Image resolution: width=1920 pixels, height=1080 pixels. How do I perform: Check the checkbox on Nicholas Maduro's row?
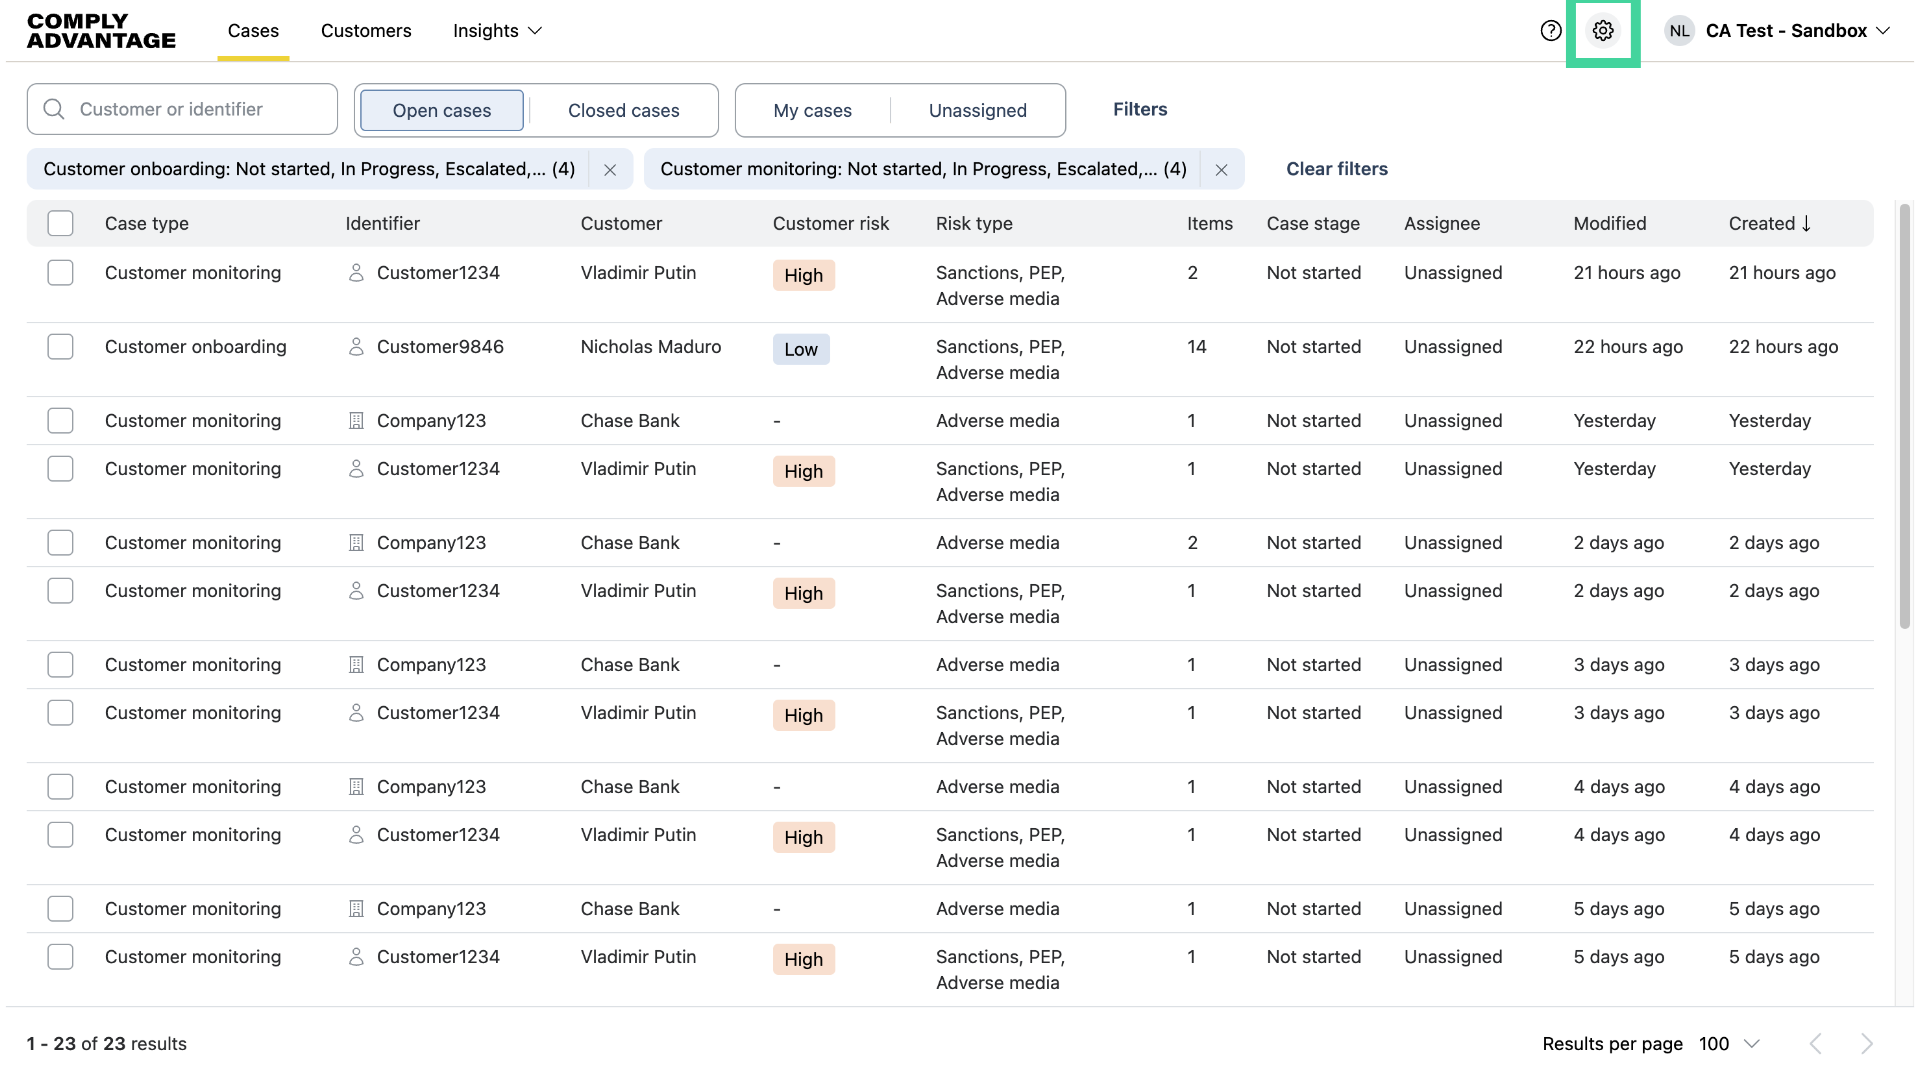[60, 347]
